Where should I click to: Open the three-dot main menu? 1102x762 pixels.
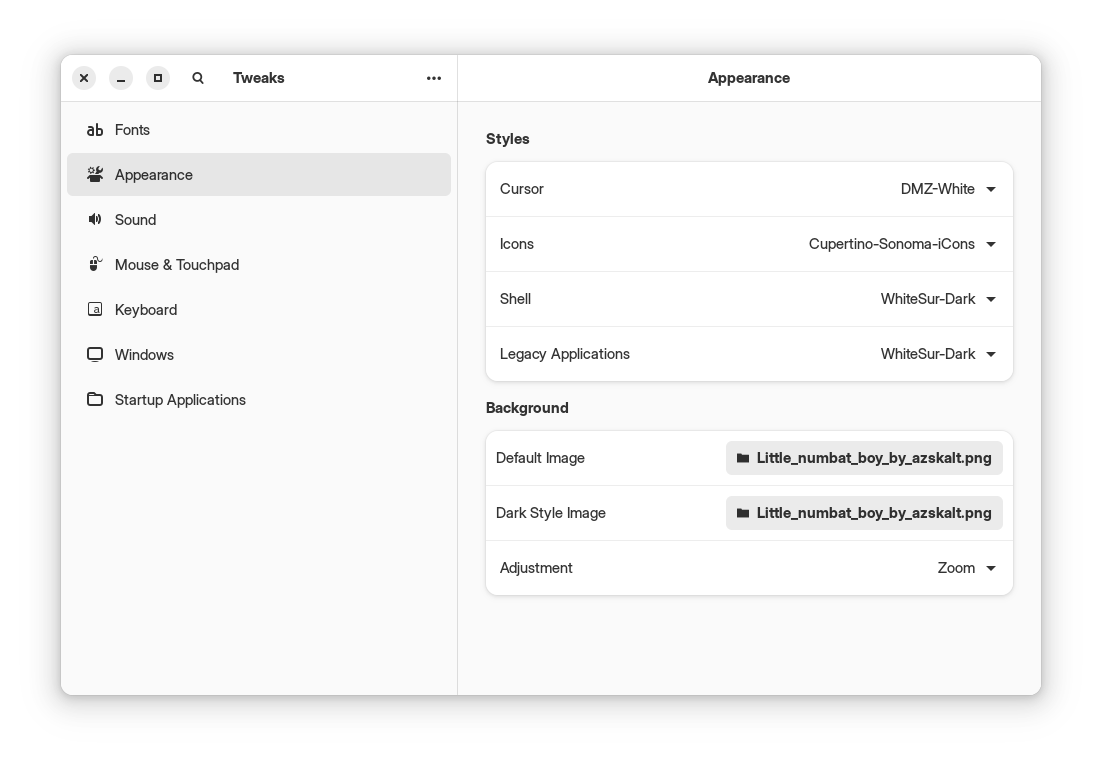(434, 78)
